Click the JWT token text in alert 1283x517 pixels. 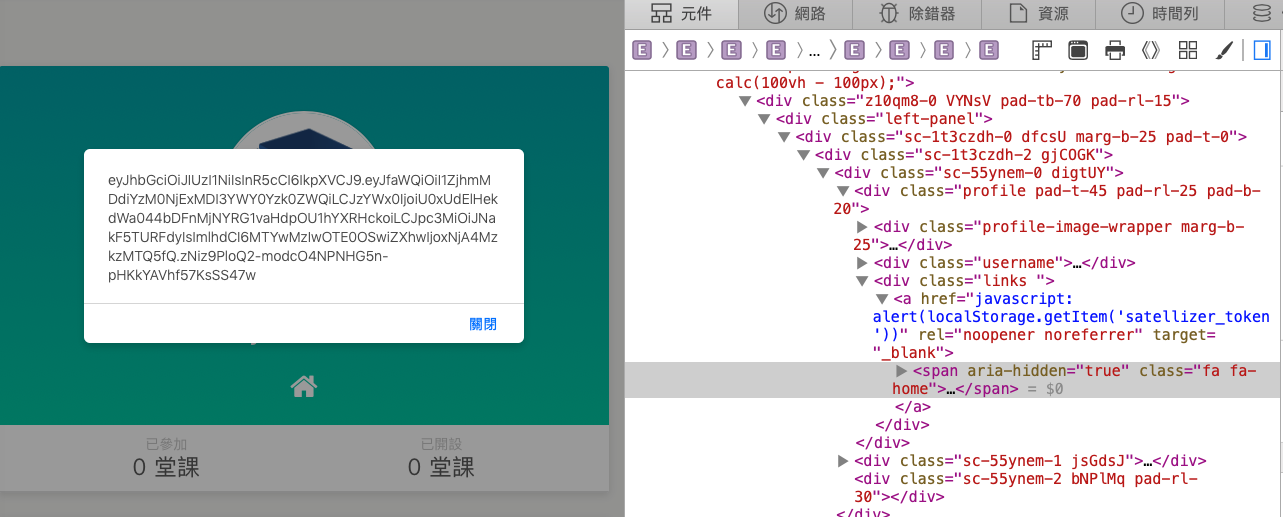pyautogui.click(x=303, y=228)
